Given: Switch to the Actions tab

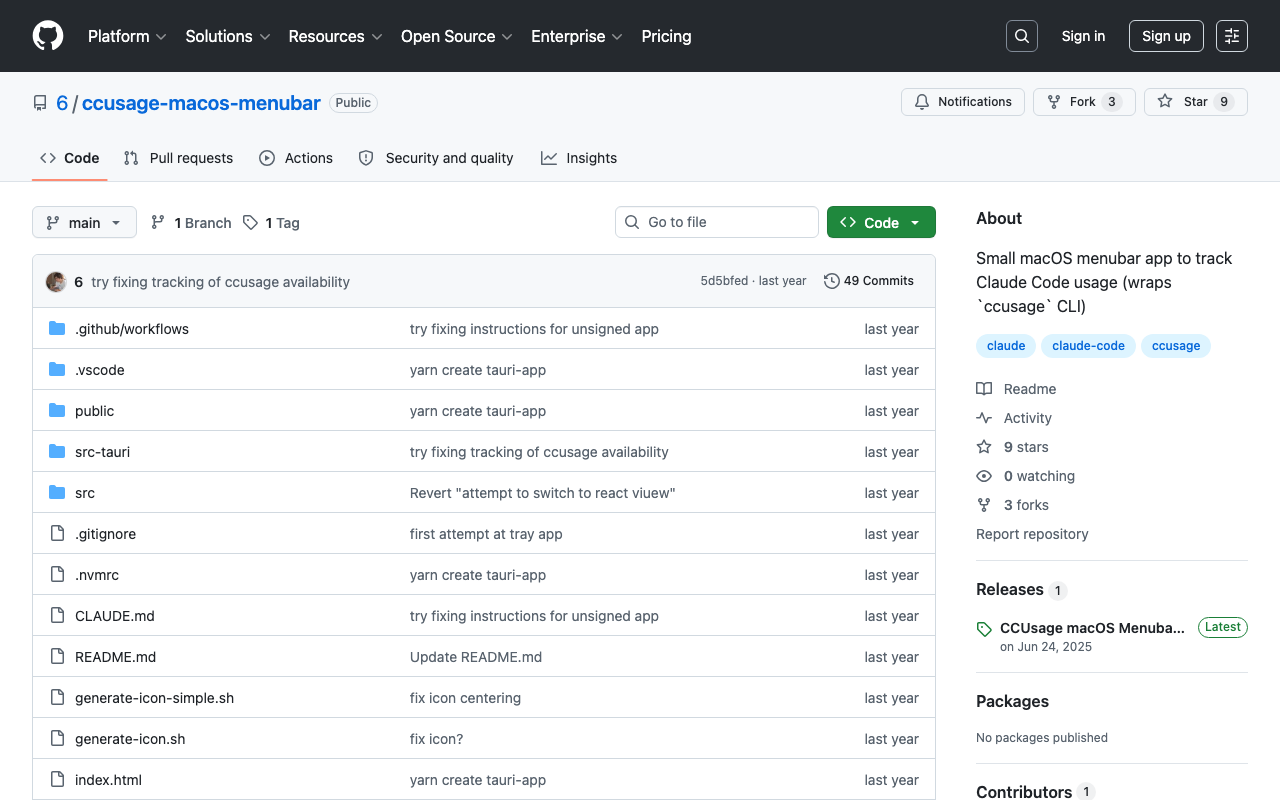Looking at the screenshot, I should click(296, 158).
